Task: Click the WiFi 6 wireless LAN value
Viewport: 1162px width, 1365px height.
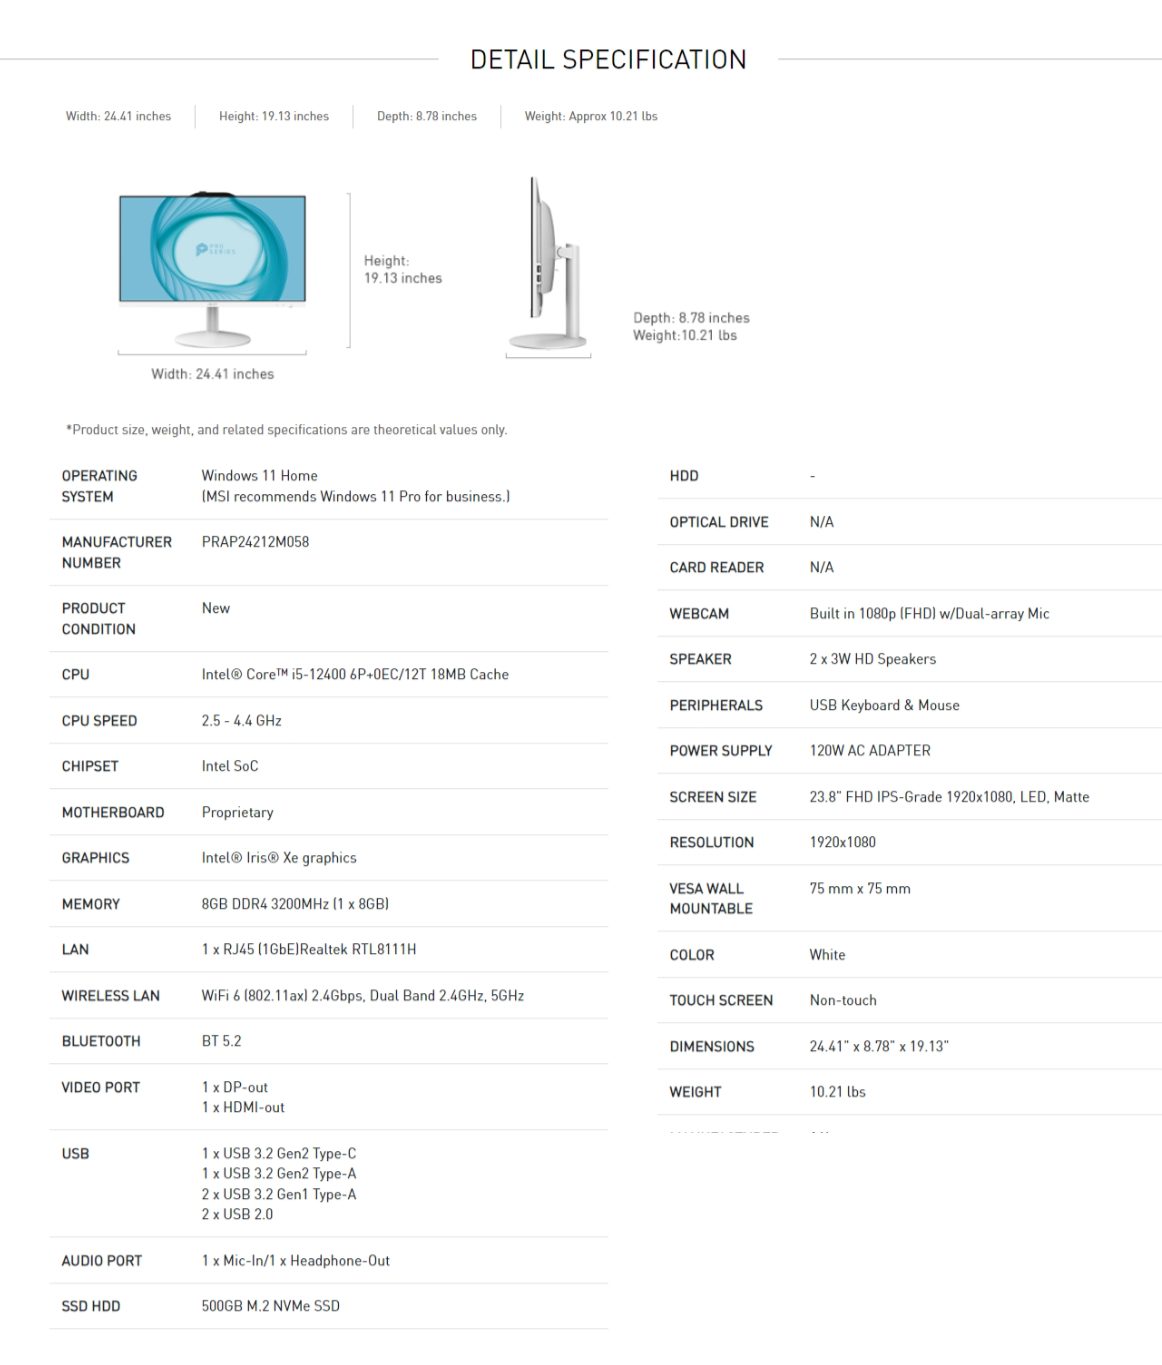Action: [x=362, y=996]
